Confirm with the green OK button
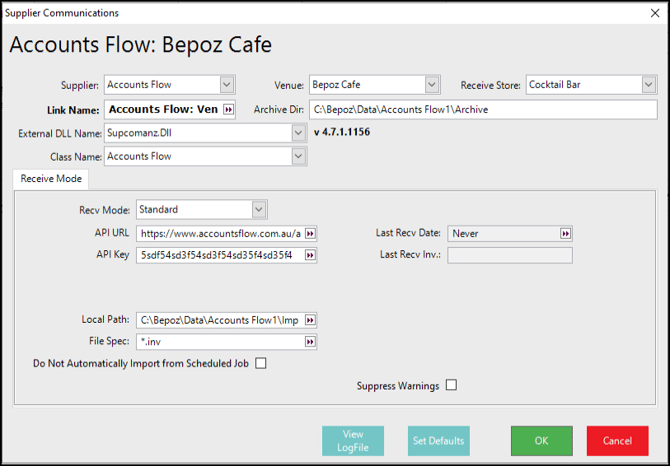Image resolution: width=670 pixels, height=466 pixels. [x=542, y=441]
